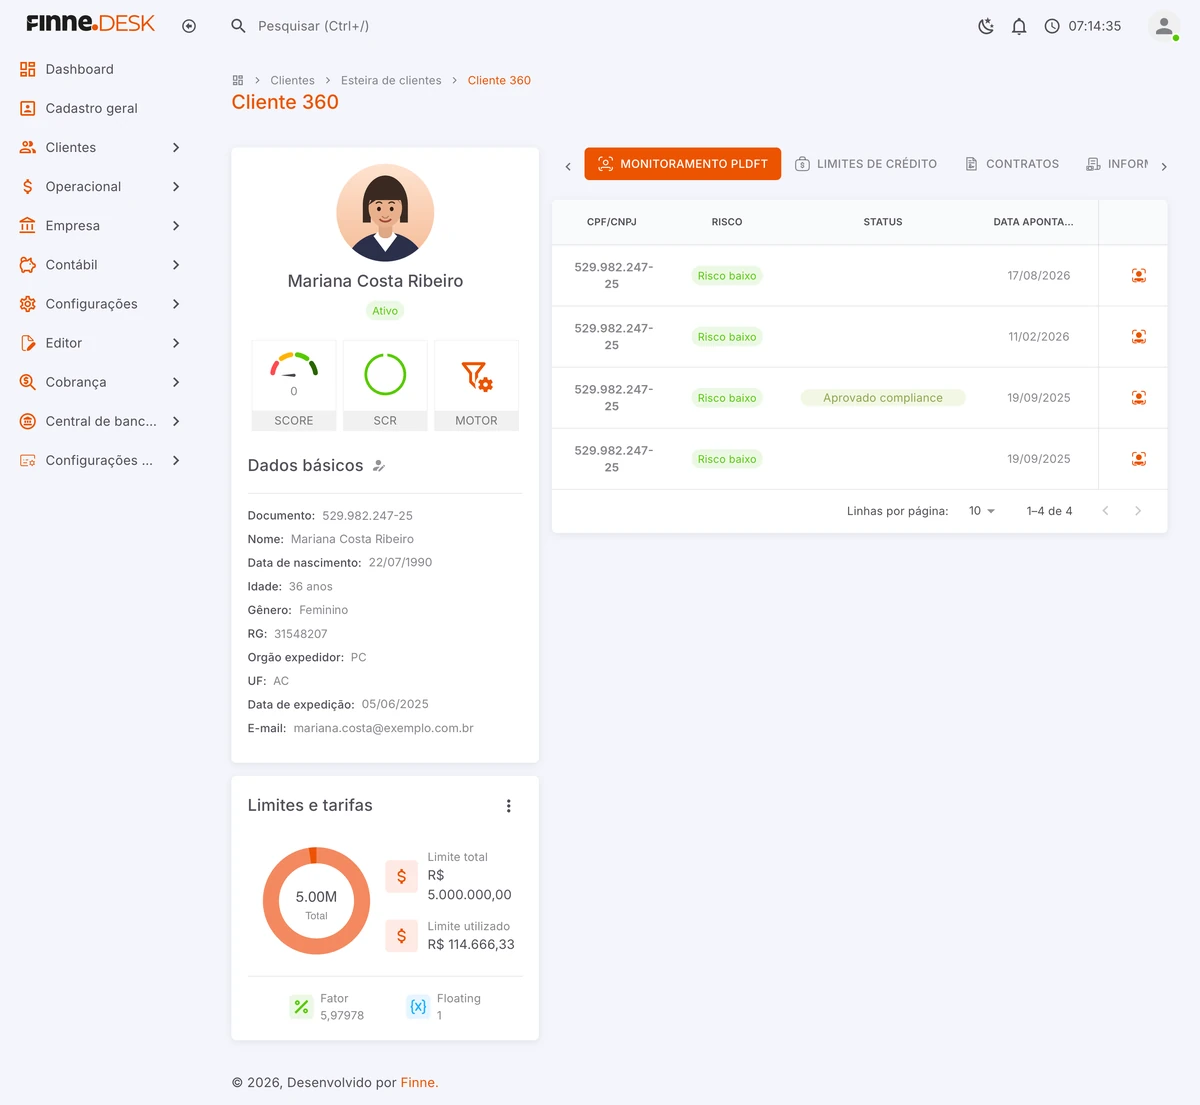
Task: Sort by the RISCO column header
Action: (727, 222)
